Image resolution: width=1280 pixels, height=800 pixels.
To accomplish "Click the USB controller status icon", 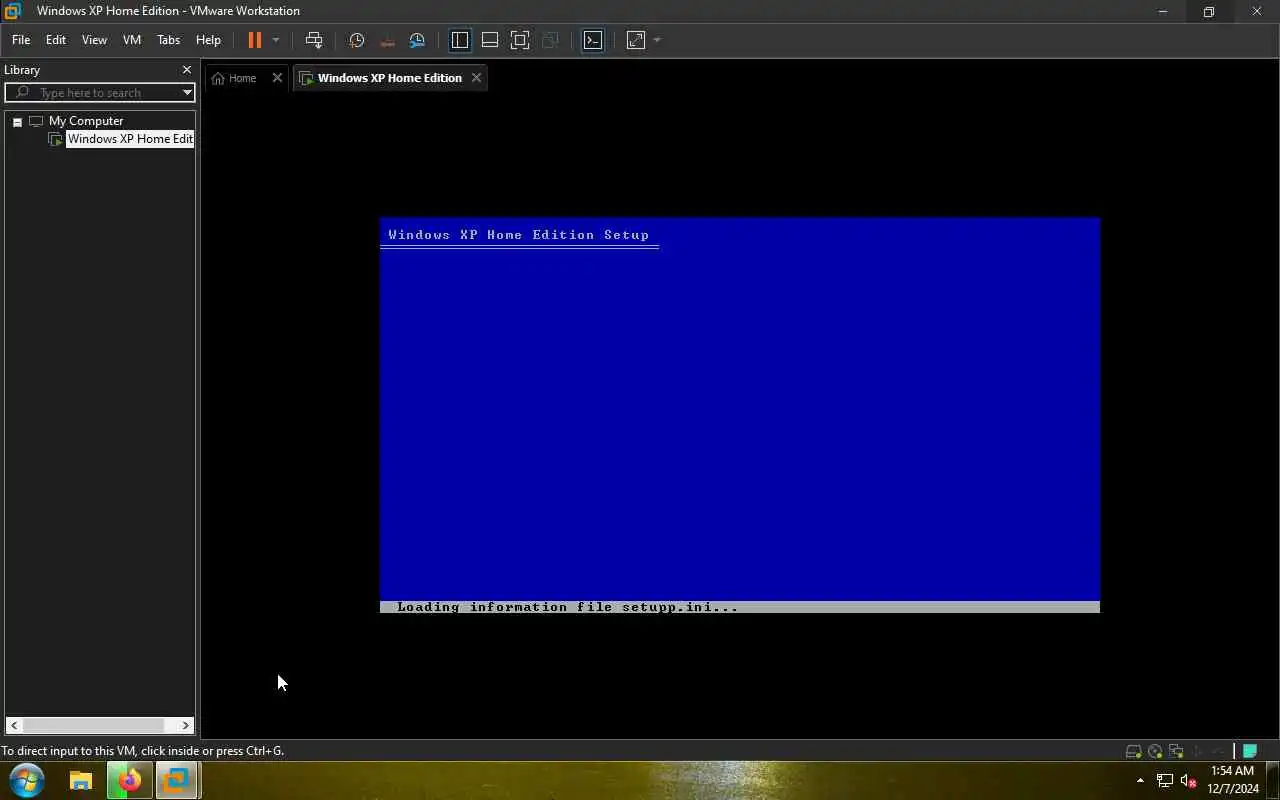I will click(x=1197, y=751).
